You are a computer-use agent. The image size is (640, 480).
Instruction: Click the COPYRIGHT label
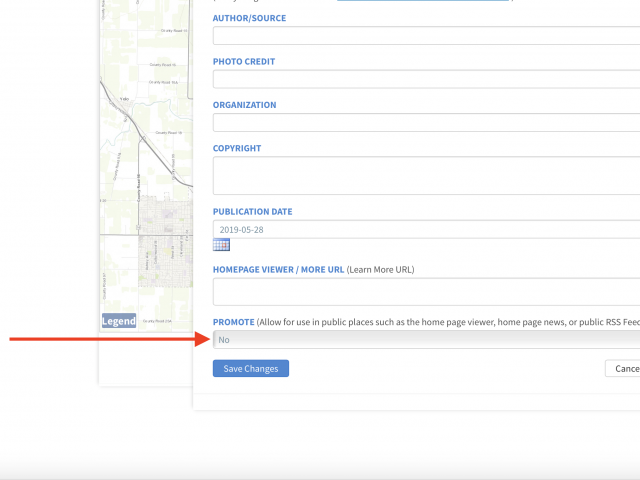tap(237, 148)
